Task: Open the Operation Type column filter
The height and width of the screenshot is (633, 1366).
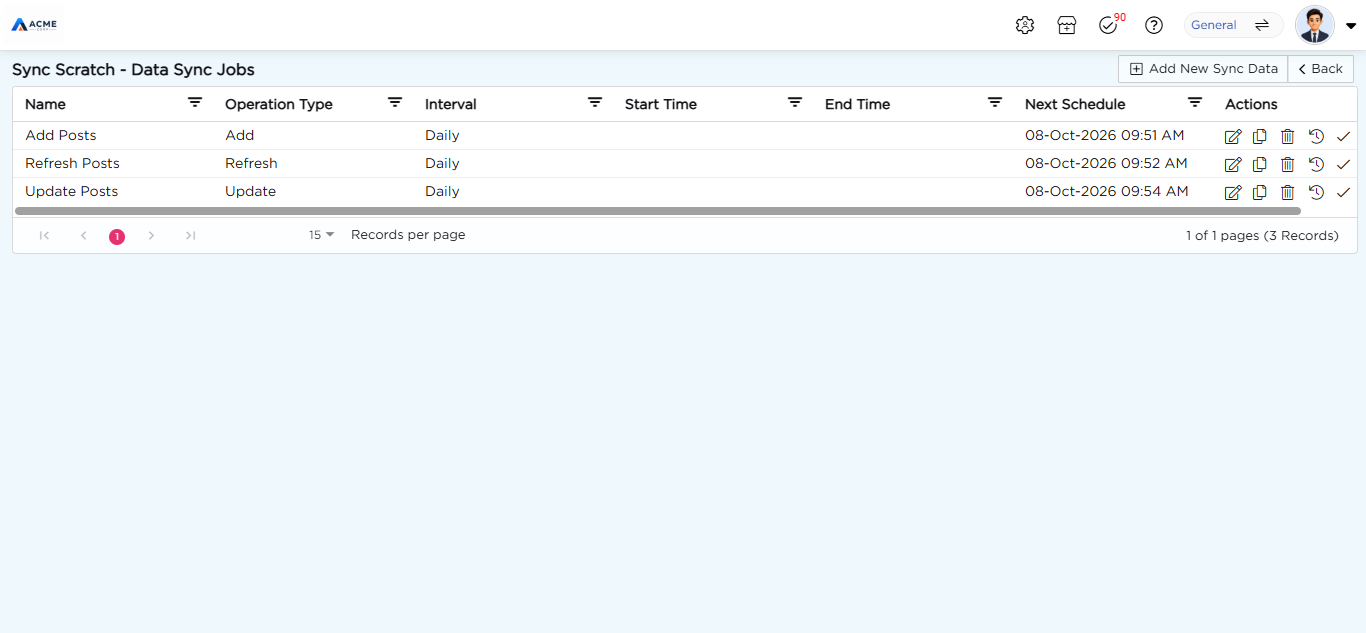Action: (395, 102)
